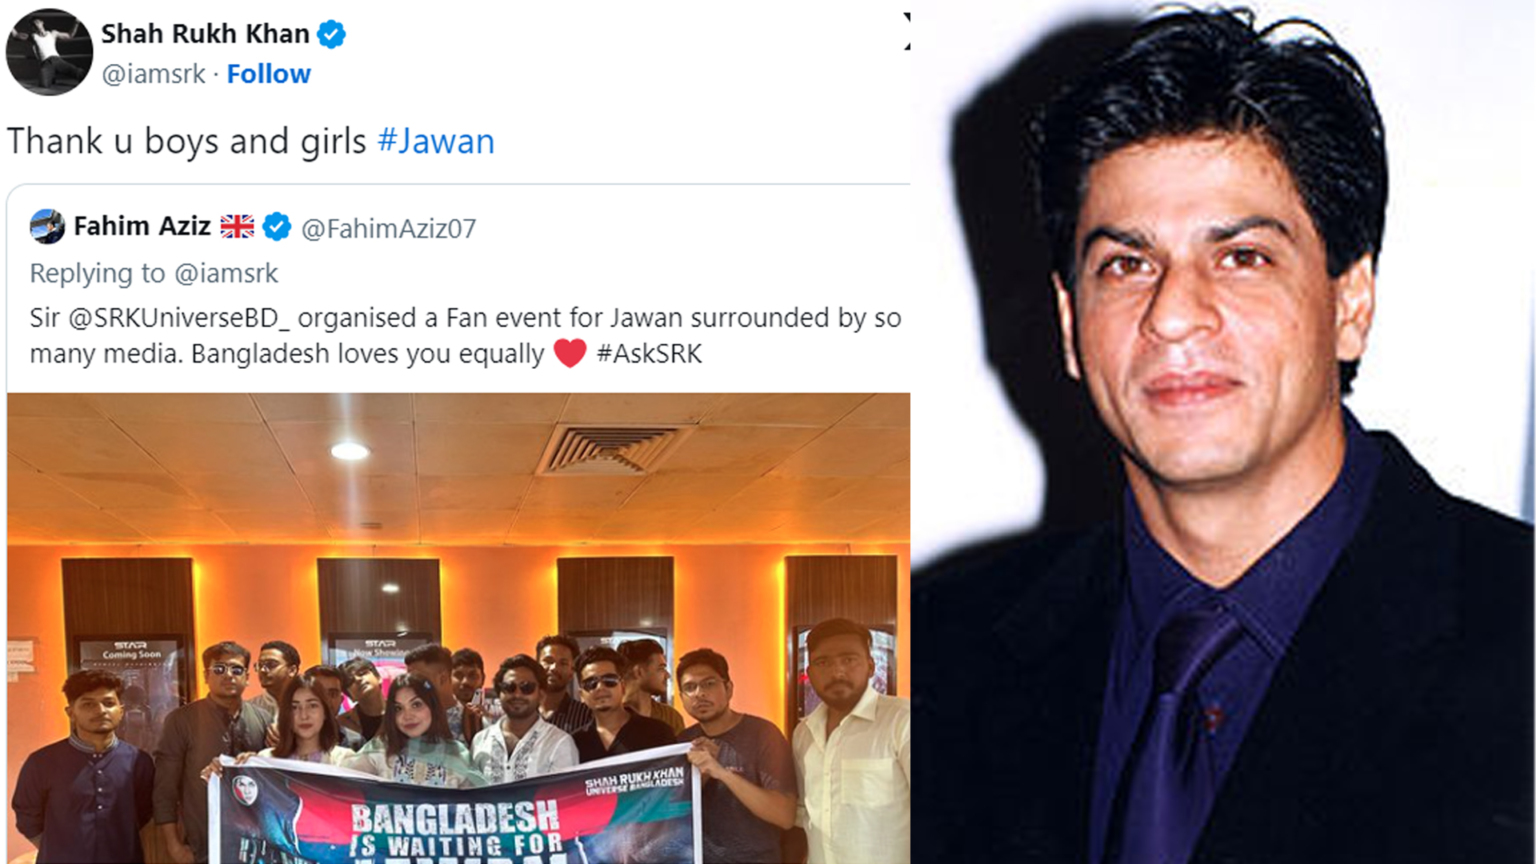Click the Fahim Aziz display name

pyautogui.click(x=142, y=227)
